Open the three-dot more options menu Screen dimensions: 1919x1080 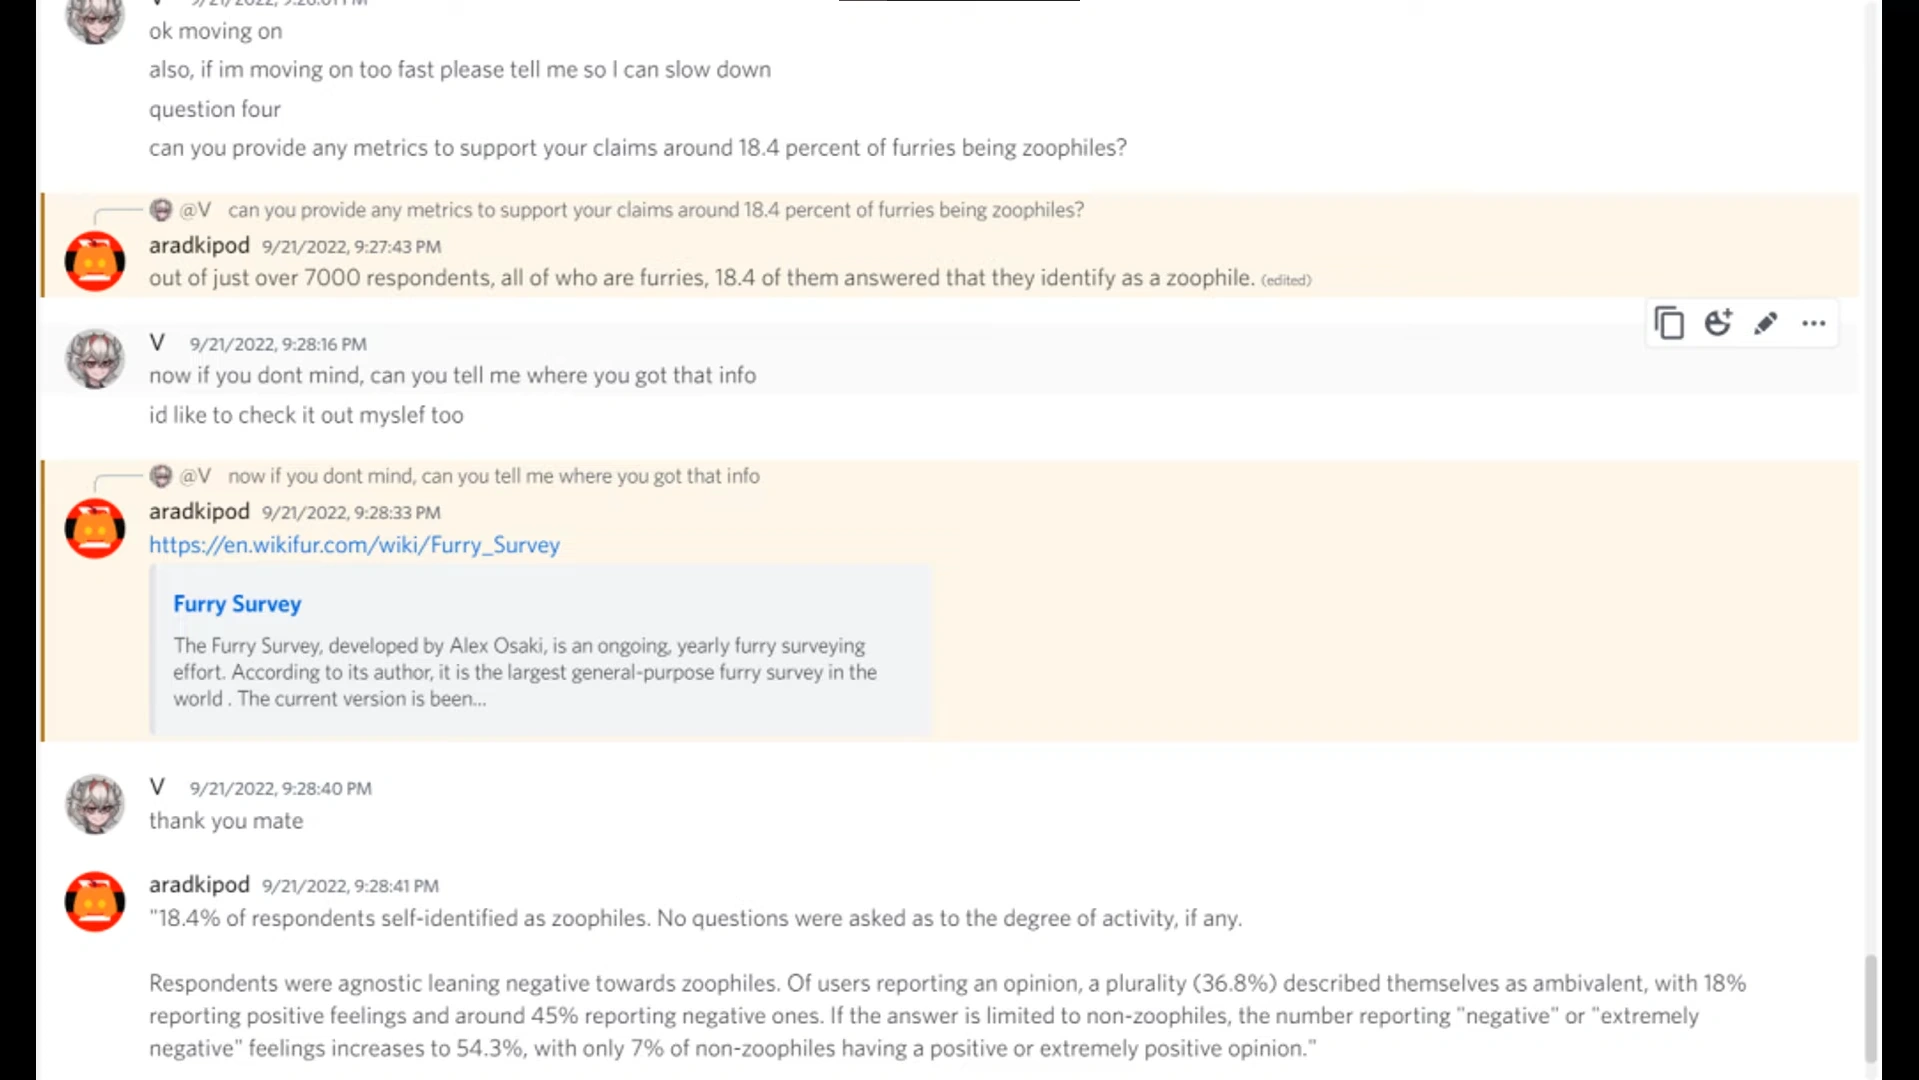(1813, 323)
